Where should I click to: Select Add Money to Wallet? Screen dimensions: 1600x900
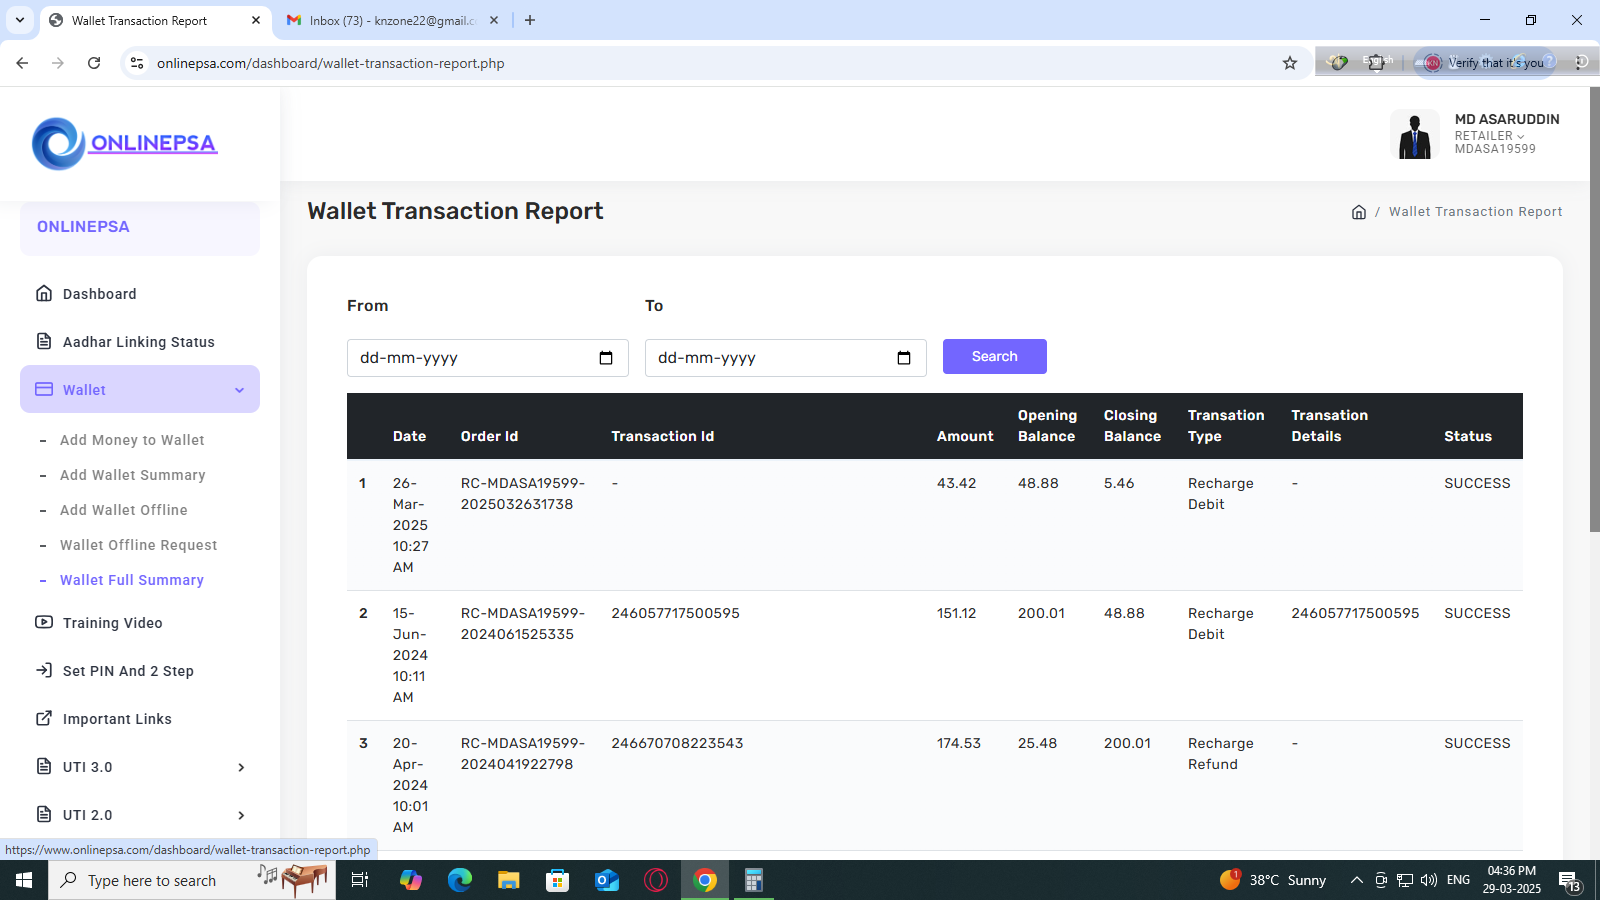pyautogui.click(x=132, y=440)
